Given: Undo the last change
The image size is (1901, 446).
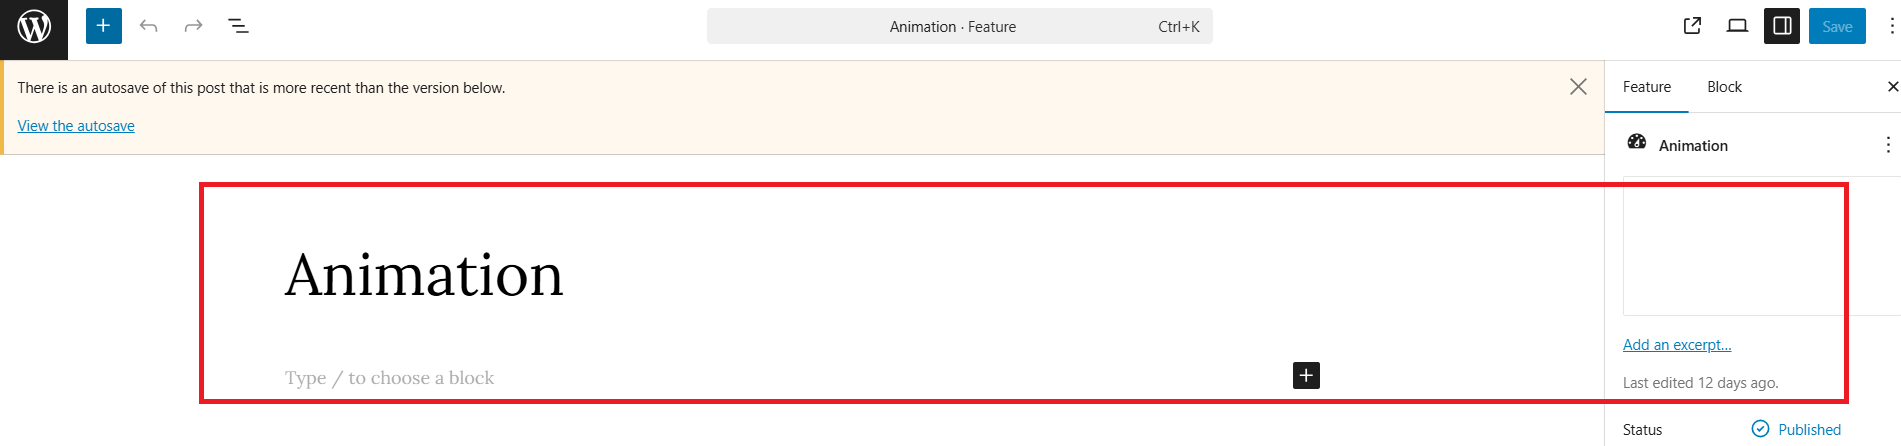Looking at the screenshot, I should (149, 26).
